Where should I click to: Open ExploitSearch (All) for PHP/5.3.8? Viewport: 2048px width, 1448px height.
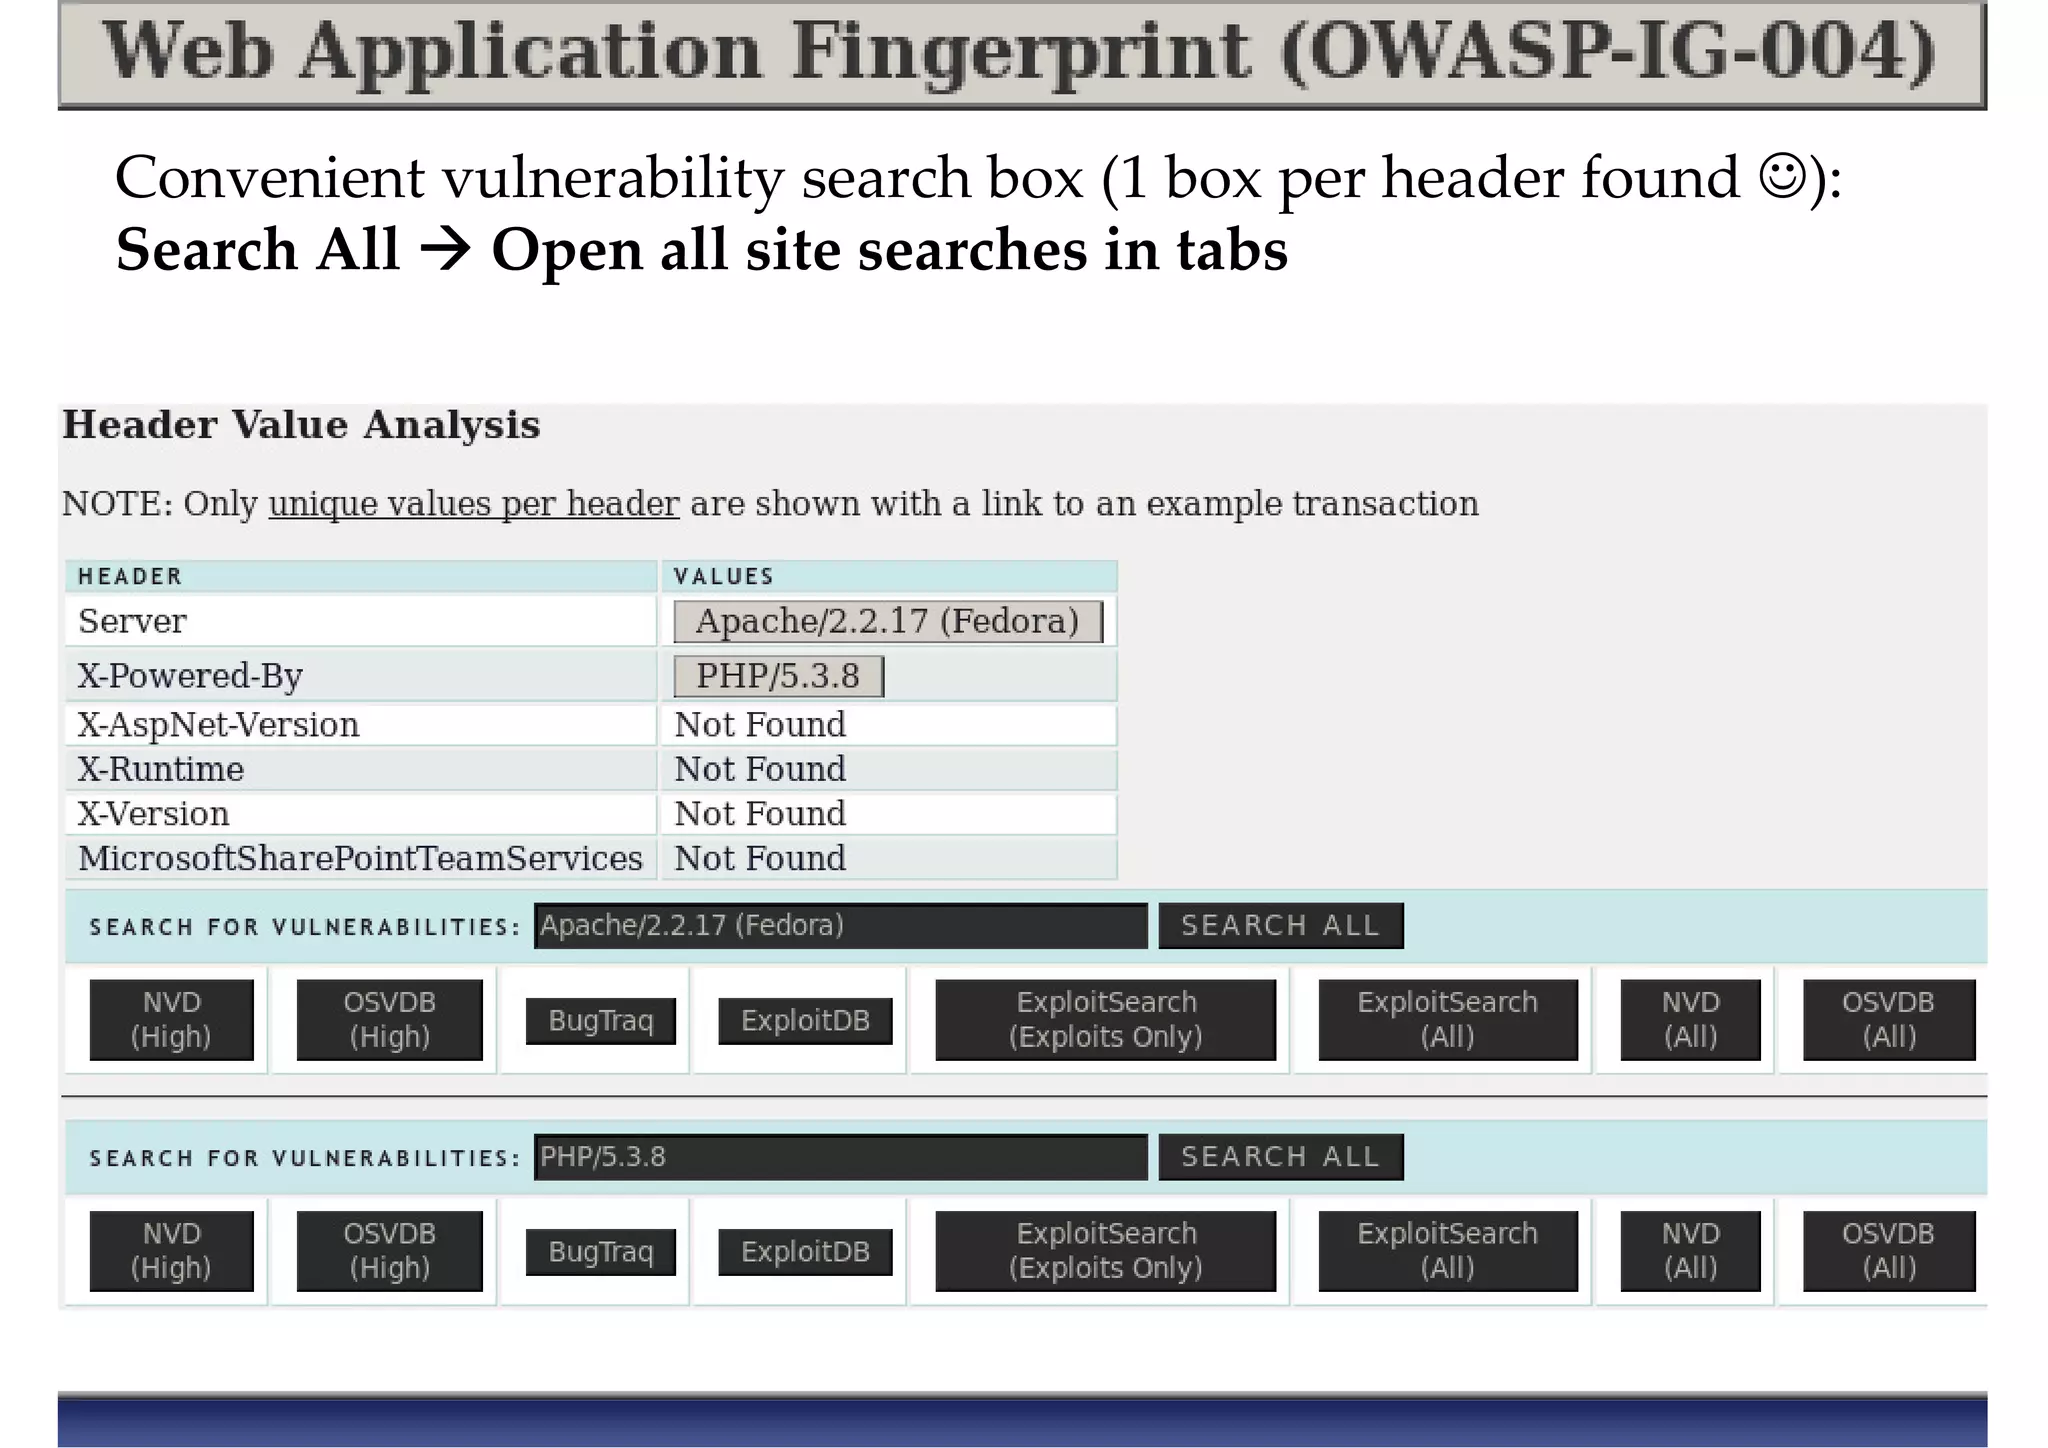[x=1447, y=1251]
